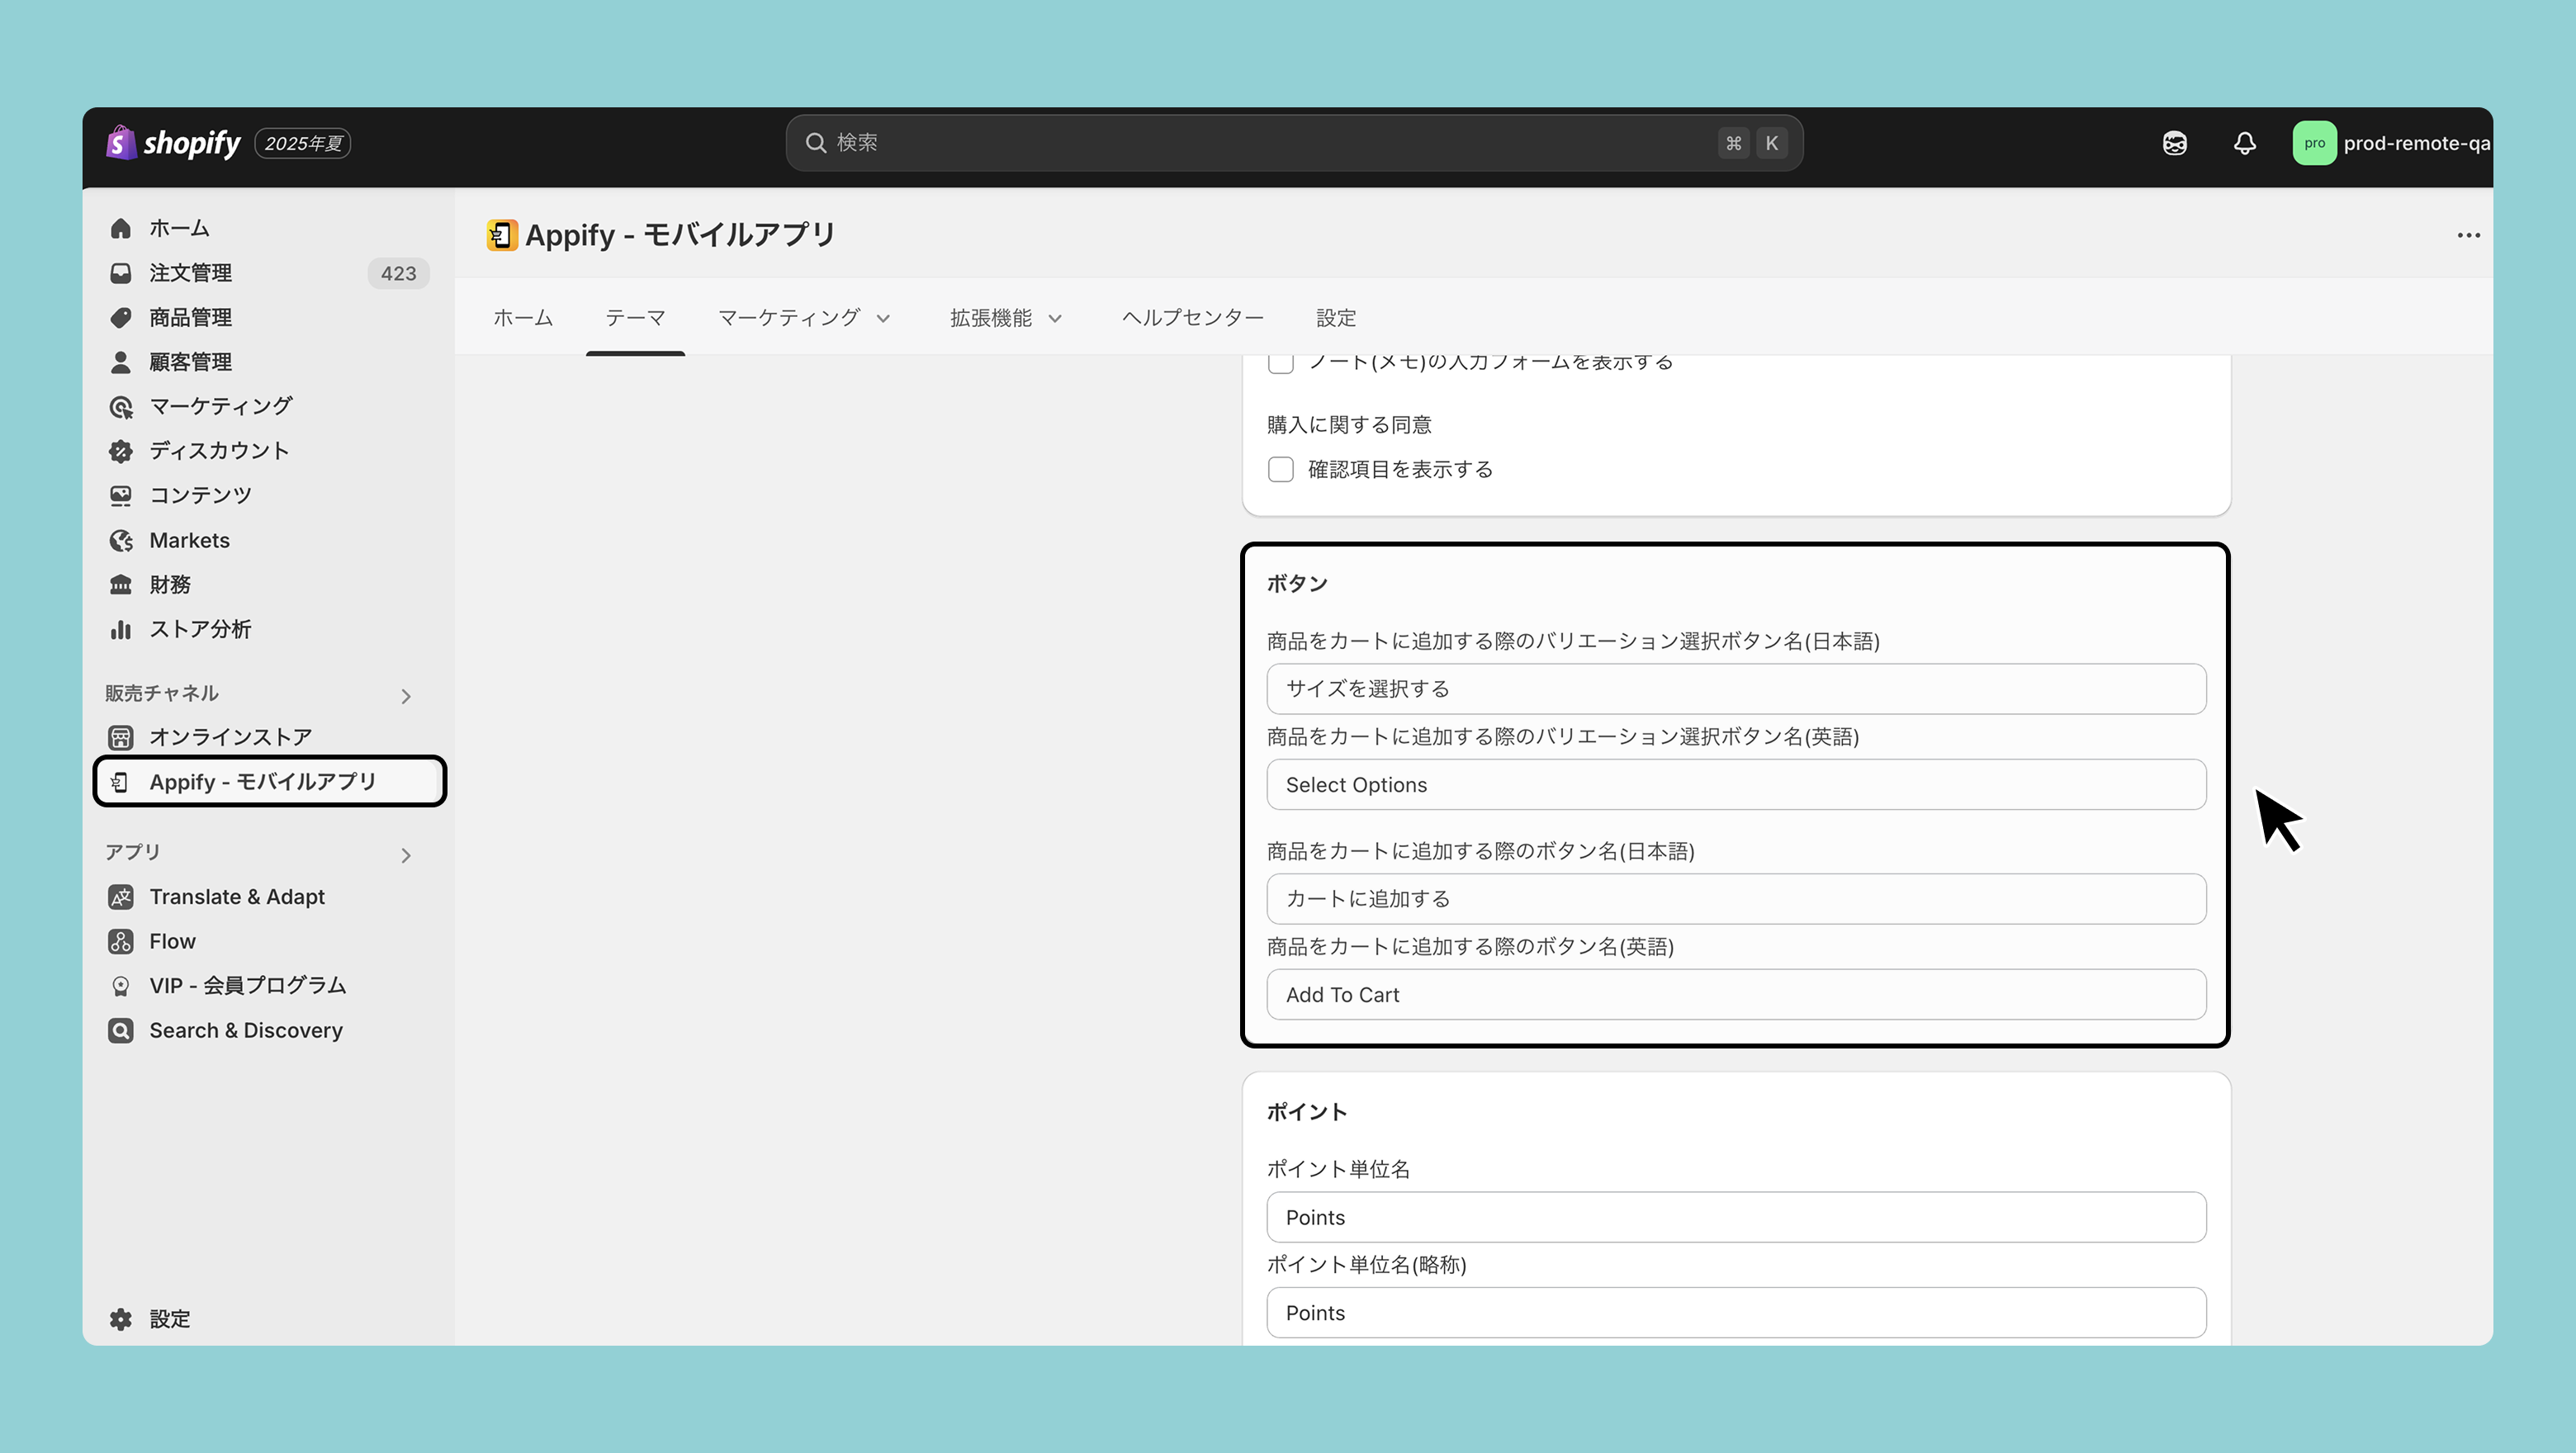Expand アプリ section chevron
Screen dimensions: 2576x1453
[x=406, y=855]
